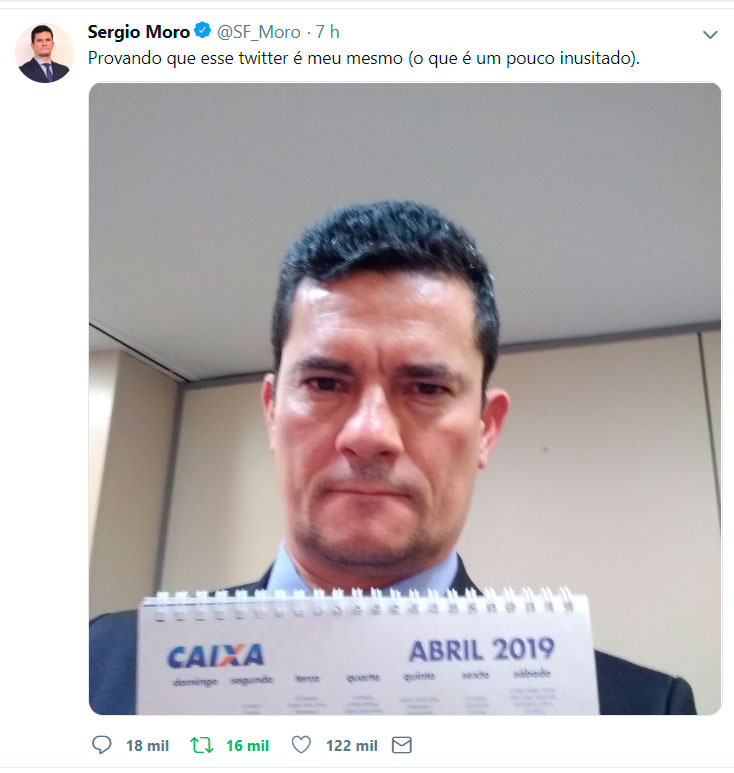Click the green retweet arrows icon

point(202,745)
